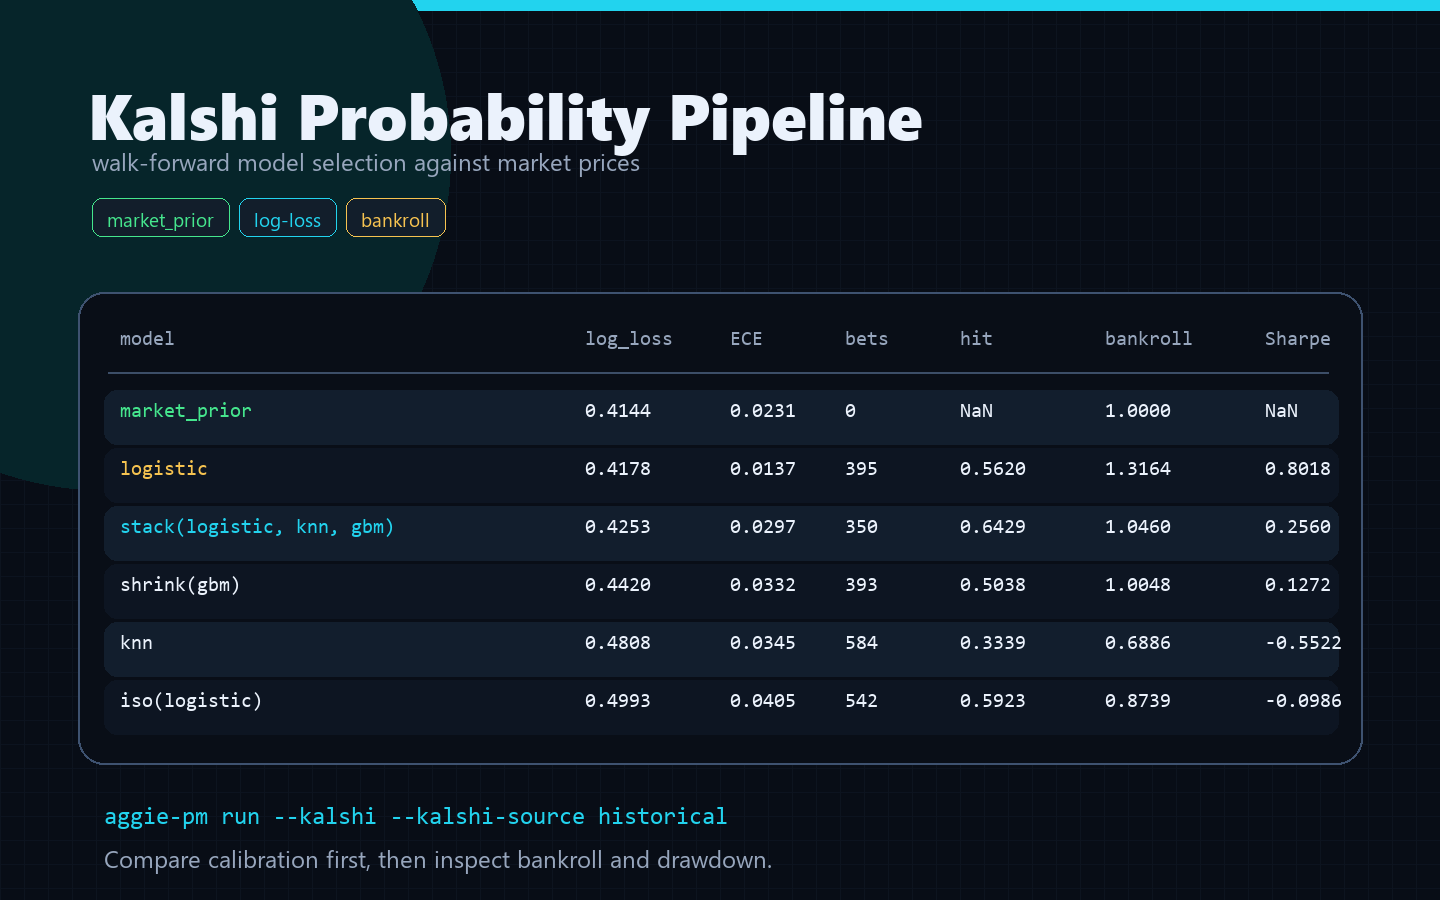Click bets value 542 for iso(logistic)
Viewport: 1440px width, 900px height.
(861, 701)
